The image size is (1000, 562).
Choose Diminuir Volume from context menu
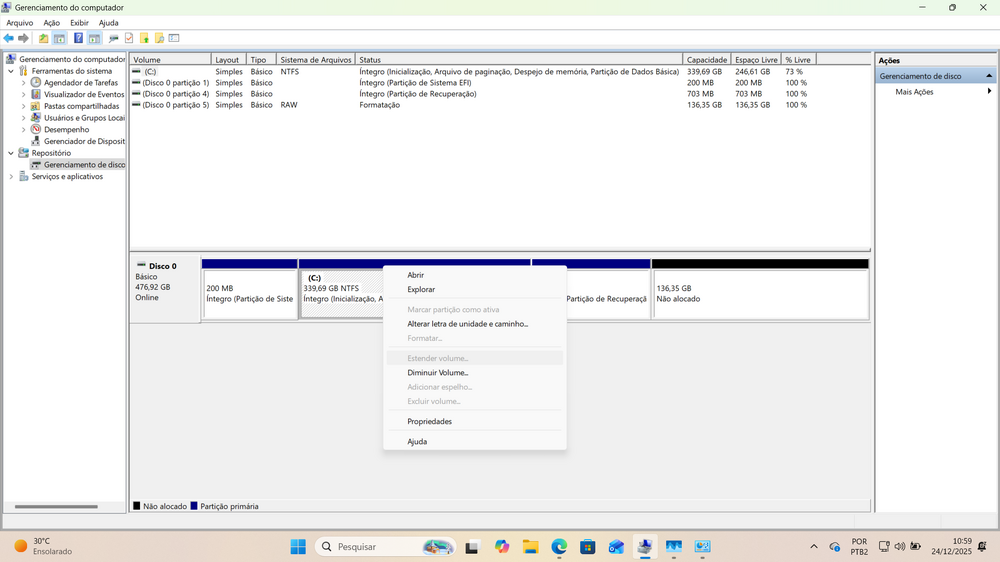pyautogui.click(x=437, y=372)
